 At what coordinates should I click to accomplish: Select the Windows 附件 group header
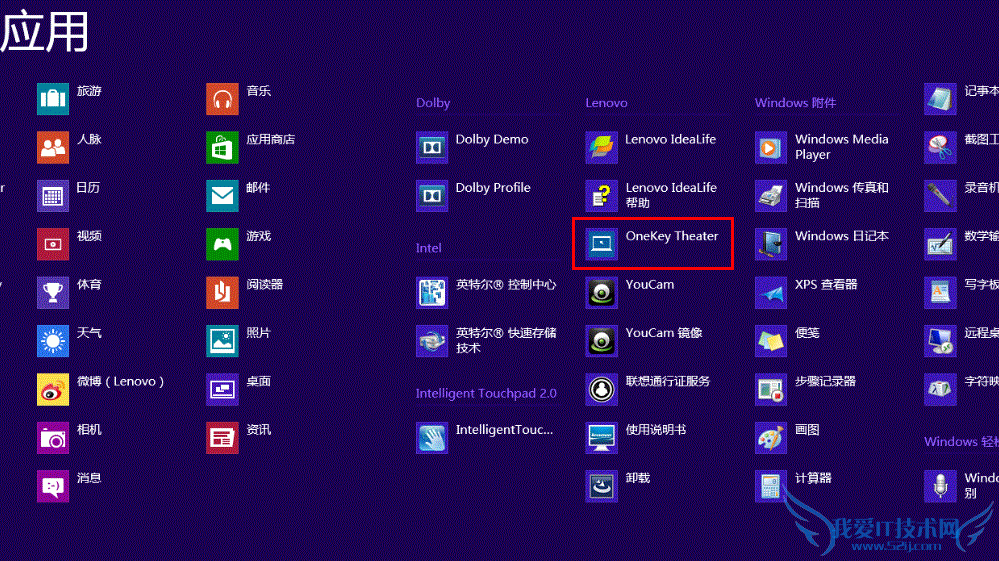click(796, 103)
